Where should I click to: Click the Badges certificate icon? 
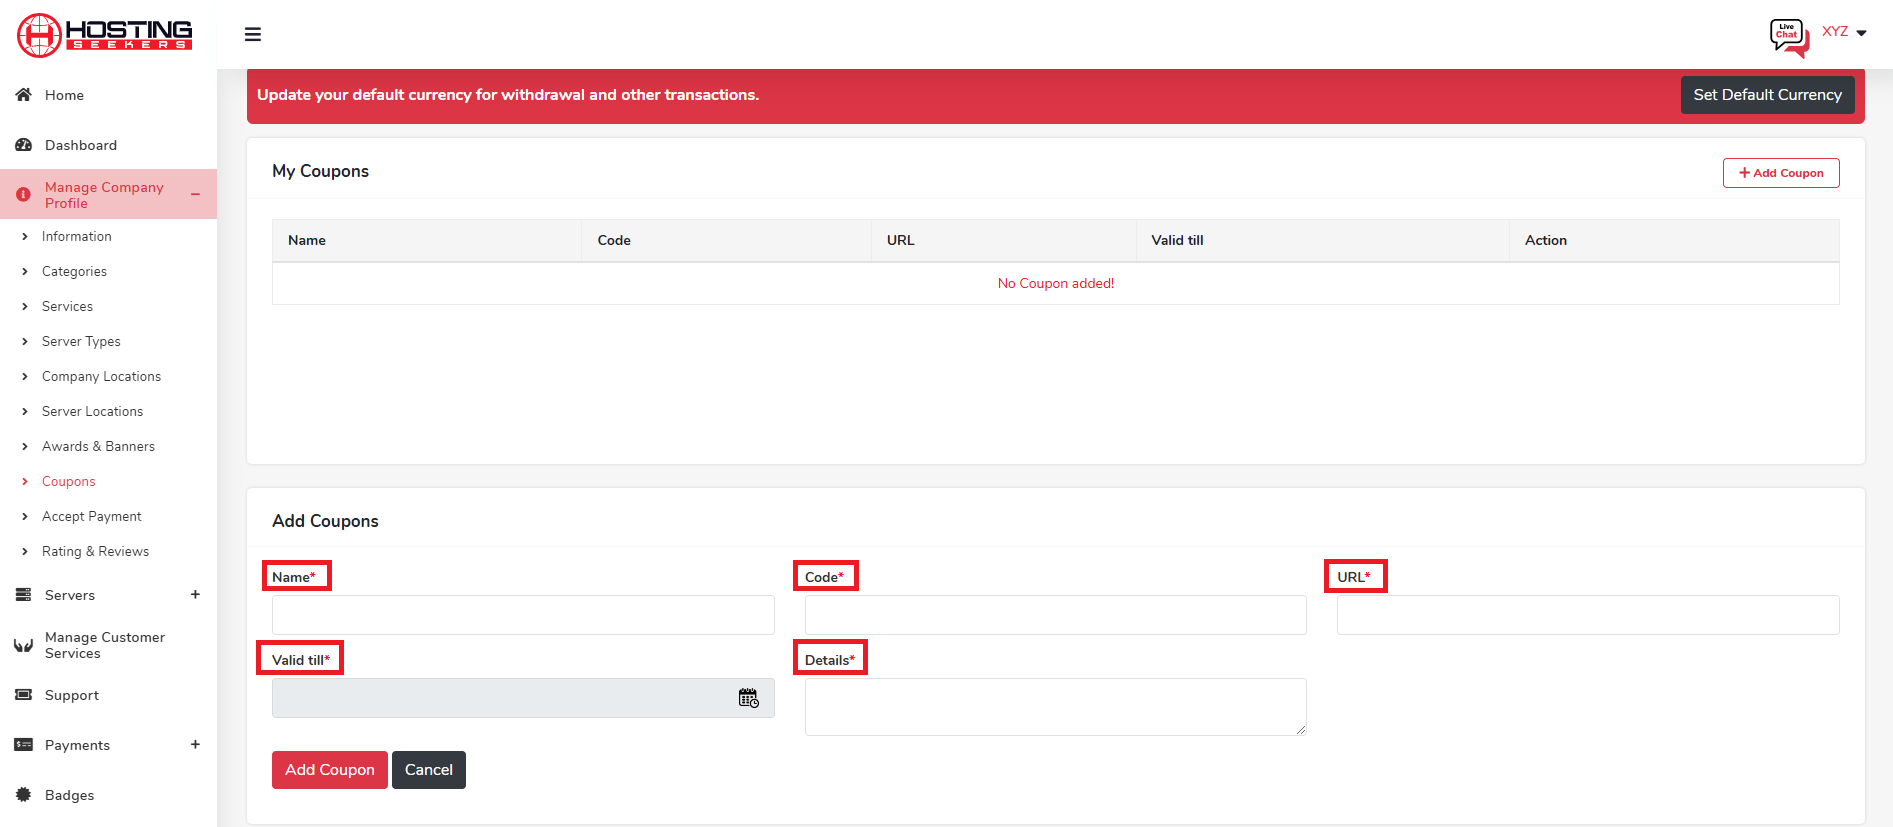click(24, 795)
